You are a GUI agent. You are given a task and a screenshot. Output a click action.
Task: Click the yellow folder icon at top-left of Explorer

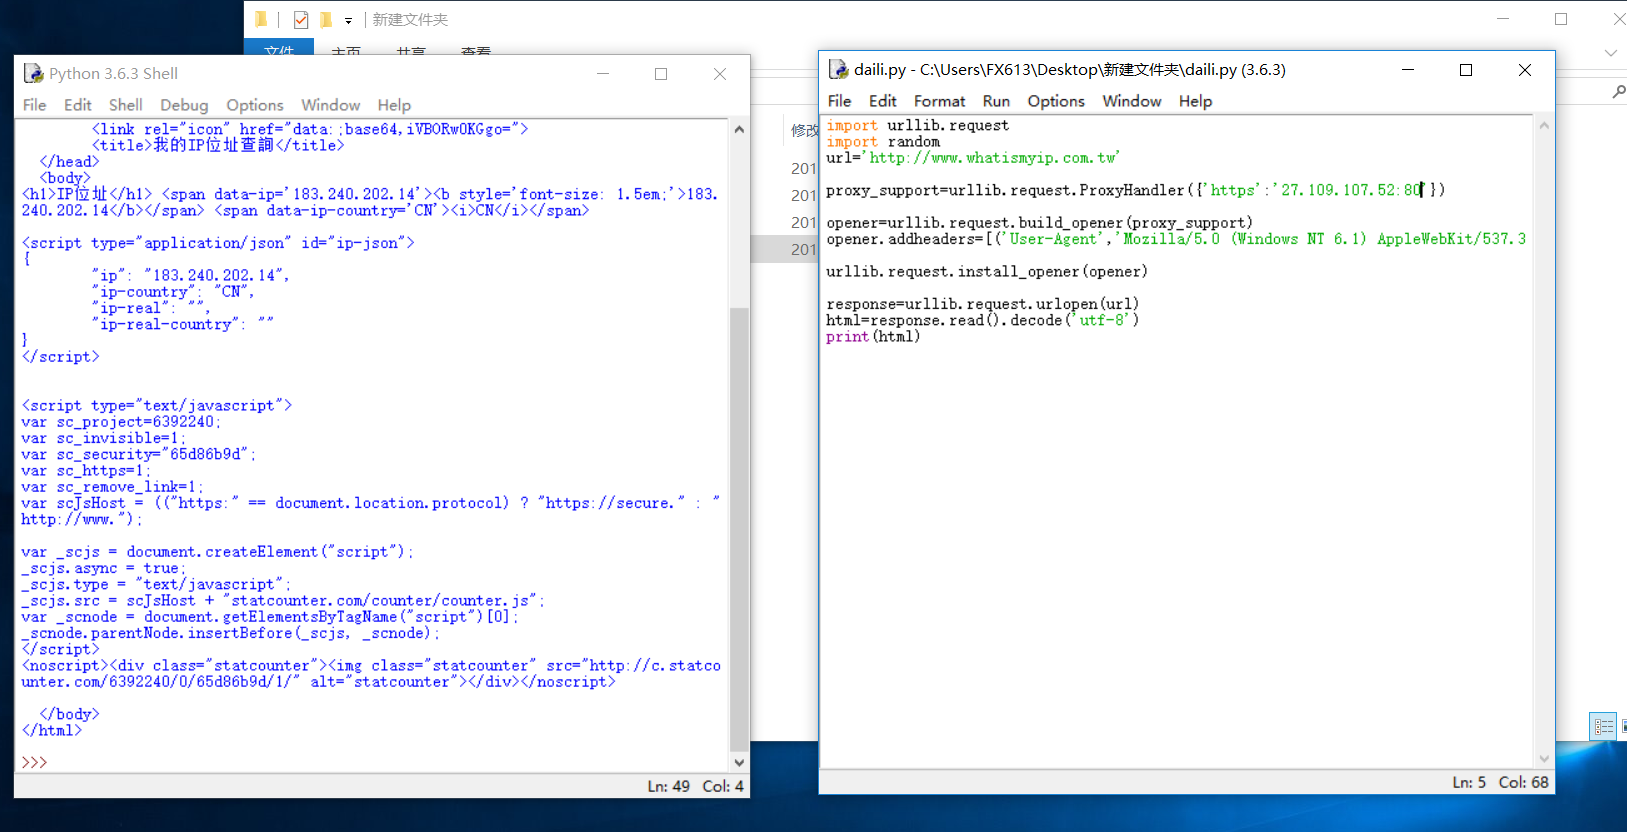(x=261, y=20)
